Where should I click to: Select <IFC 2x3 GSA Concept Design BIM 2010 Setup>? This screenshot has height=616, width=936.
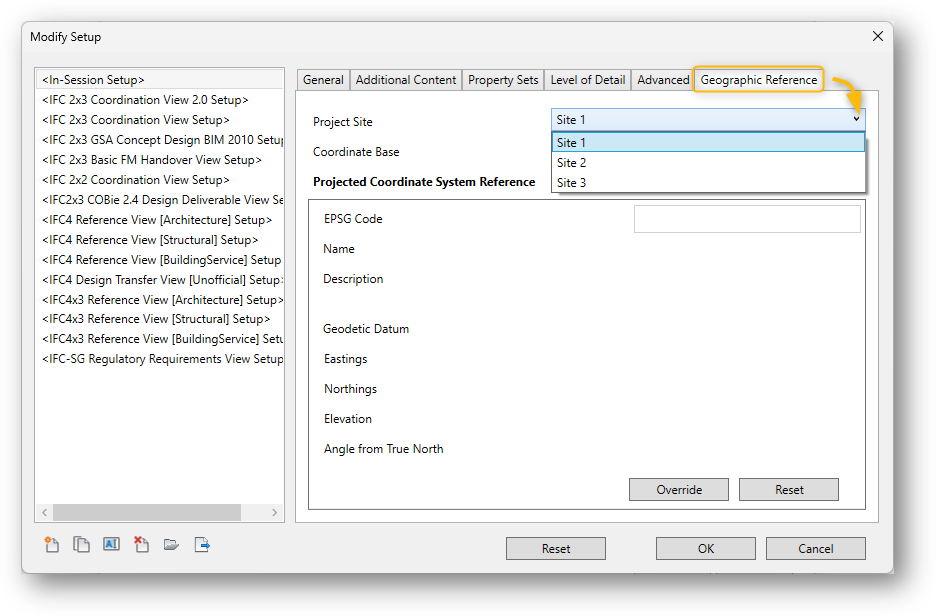(x=159, y=140)
